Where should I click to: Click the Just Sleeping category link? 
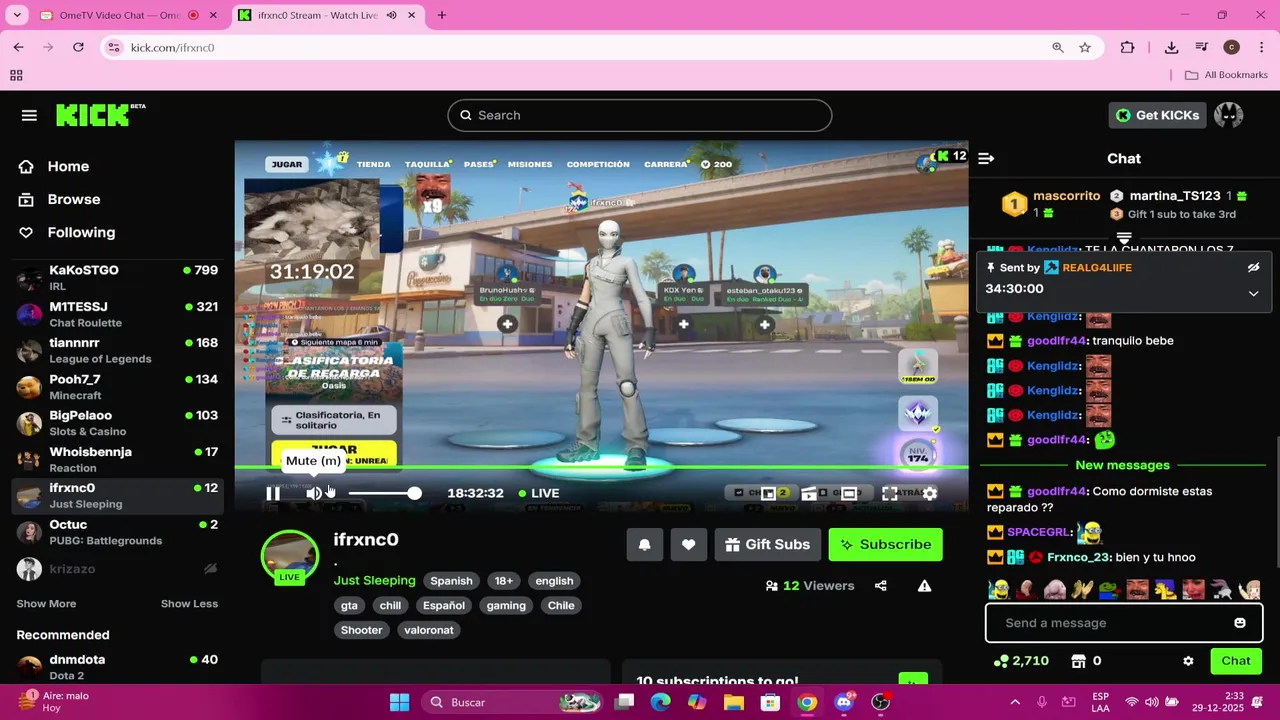374,581
